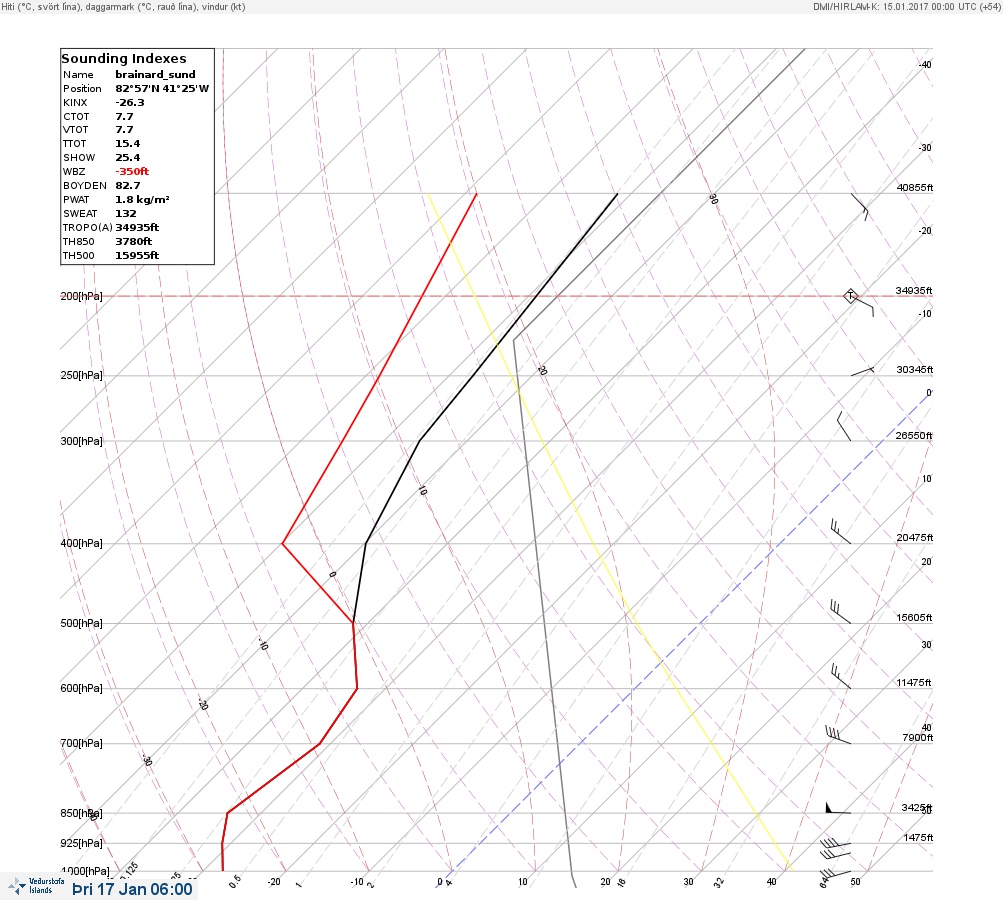This screenshot has height=900, width=1003.
Task: Click the DMI/HIRLAM-K model run header text
Action: (x=906, y=6)
